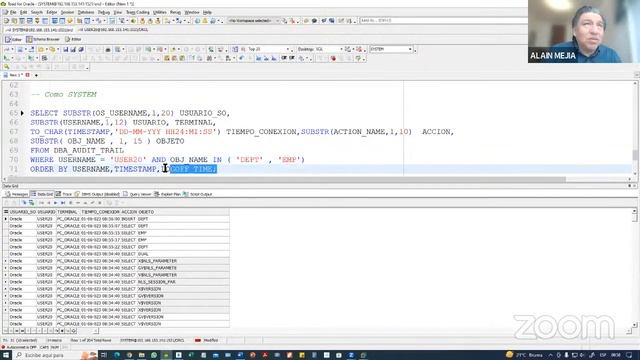
Task: Click line 65 execution marker in gutter
Action: tap(22, 113)
